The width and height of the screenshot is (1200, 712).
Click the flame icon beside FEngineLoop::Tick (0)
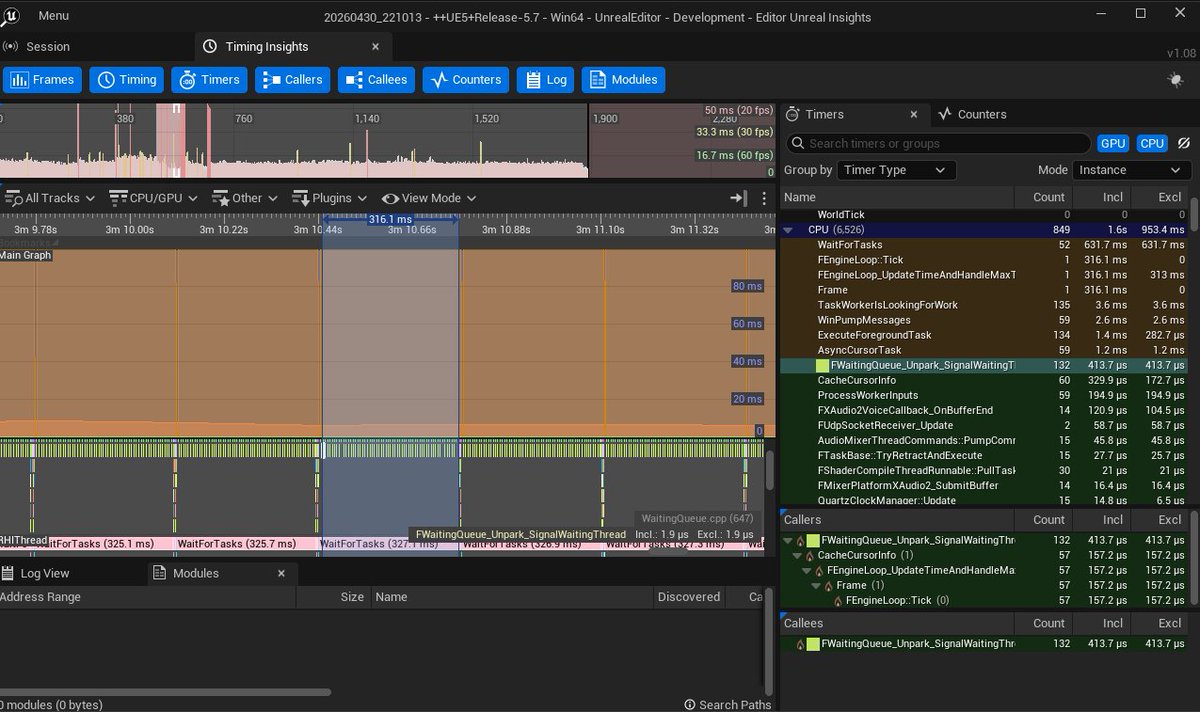[838, 600]
